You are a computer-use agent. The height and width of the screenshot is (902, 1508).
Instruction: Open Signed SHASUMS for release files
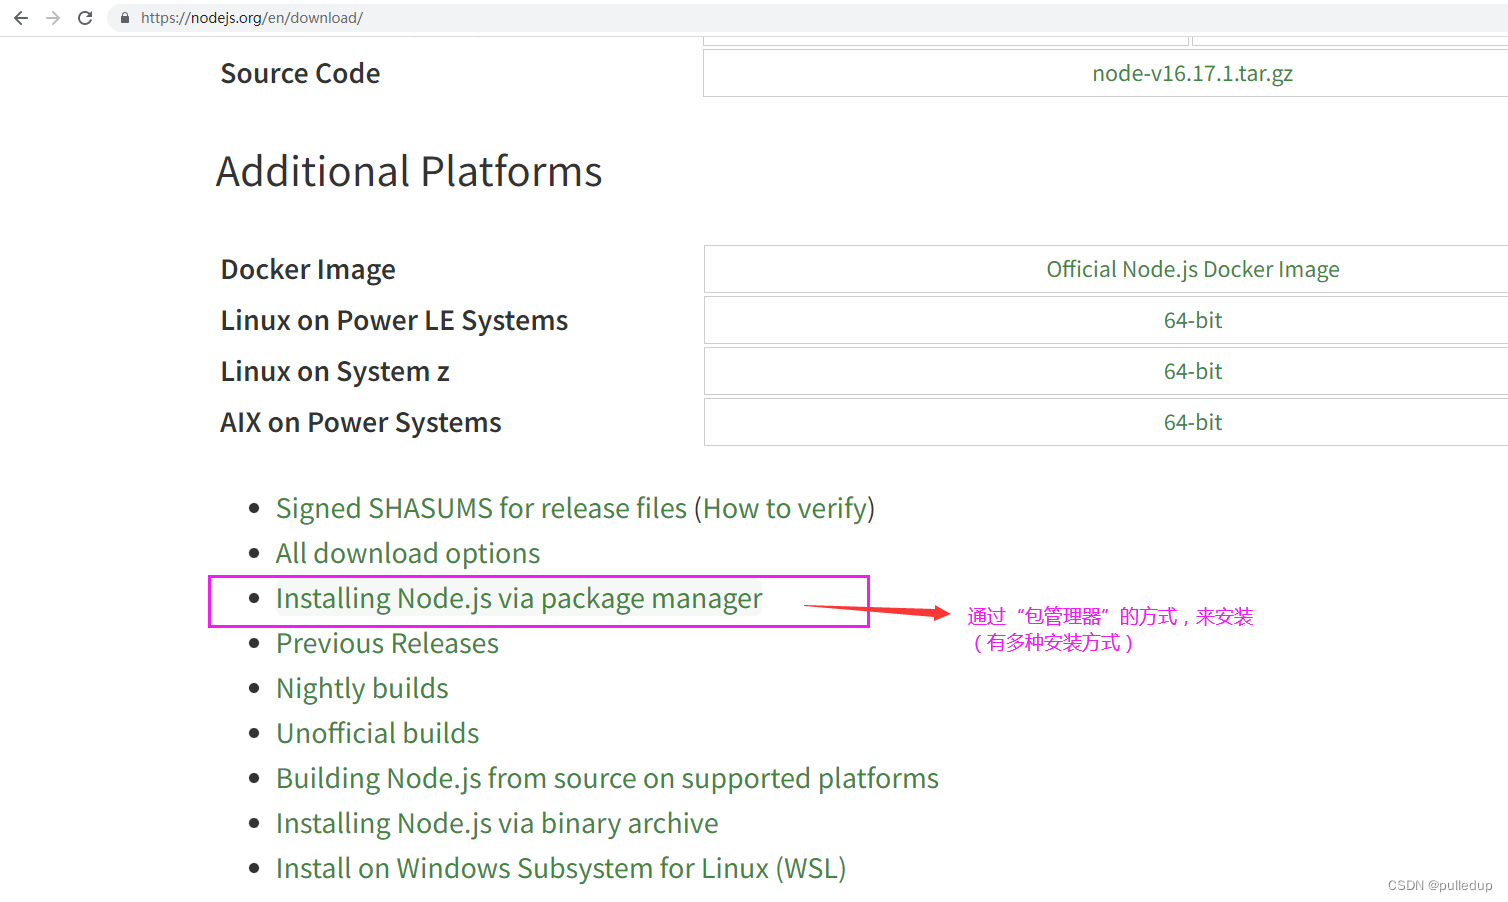pos(482,509)
